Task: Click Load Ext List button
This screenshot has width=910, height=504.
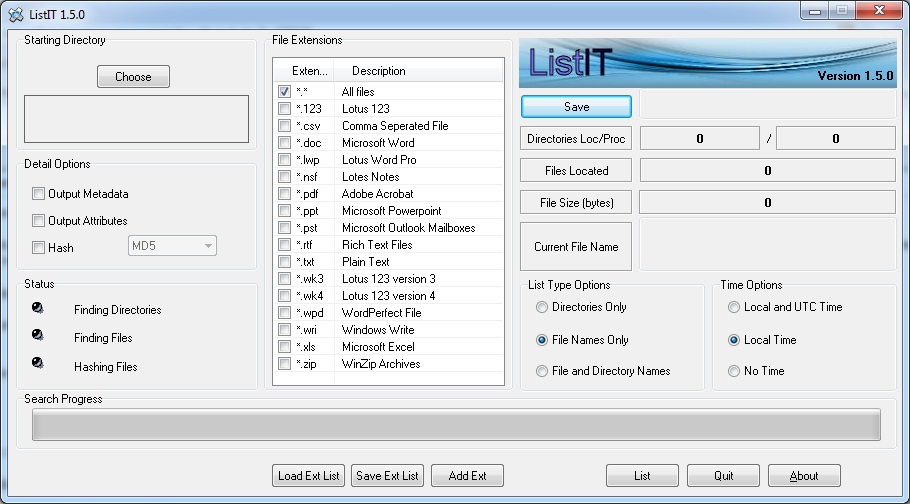Action: click(308, 476)
